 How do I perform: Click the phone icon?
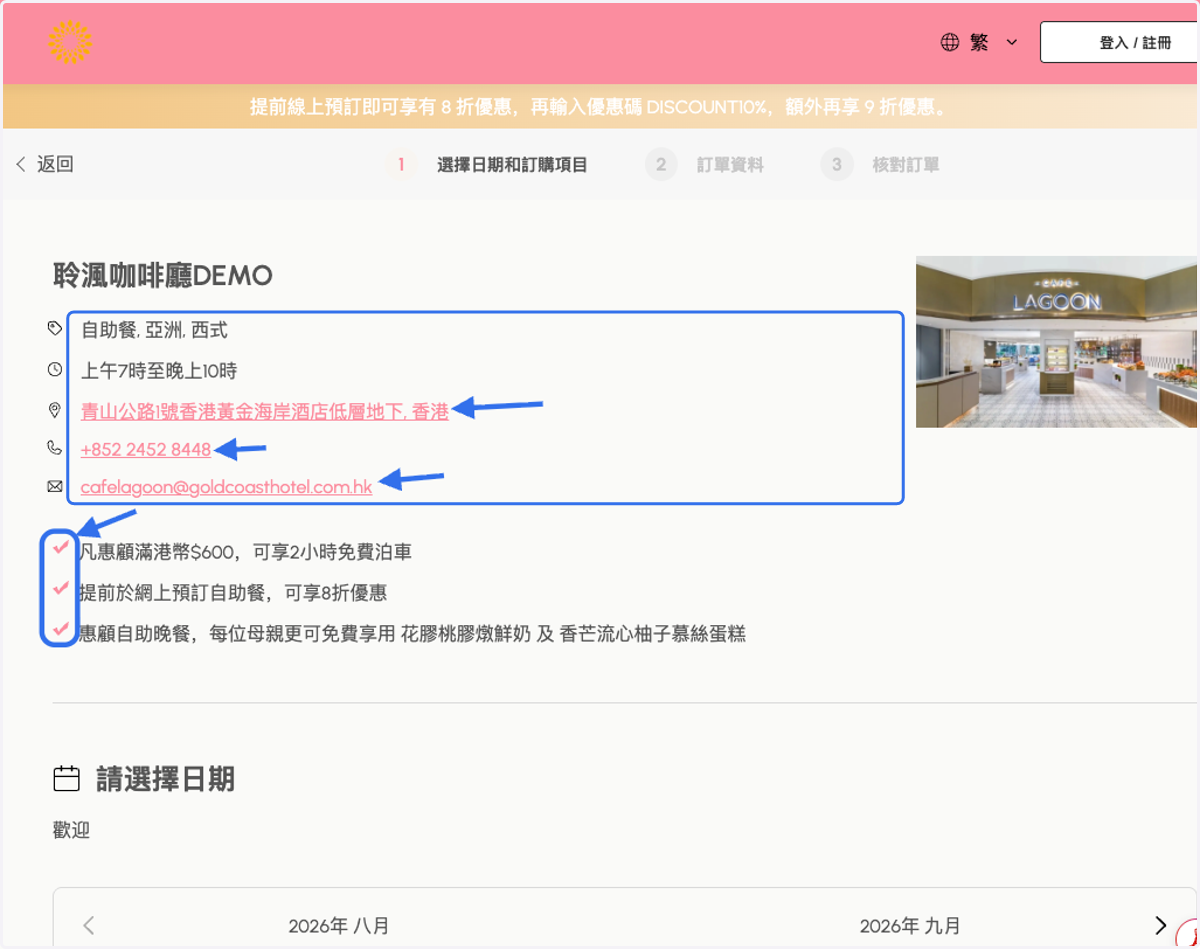point(55,448)
